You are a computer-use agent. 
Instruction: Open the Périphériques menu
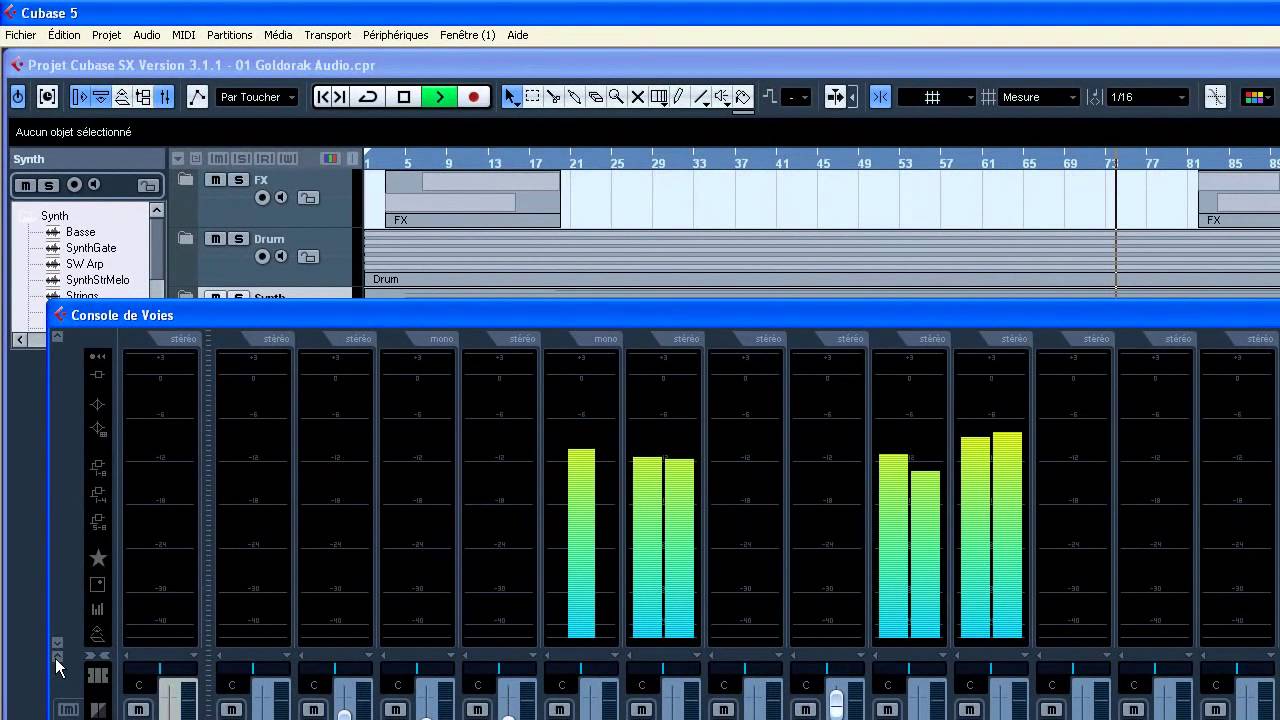[x=396, y=35]
